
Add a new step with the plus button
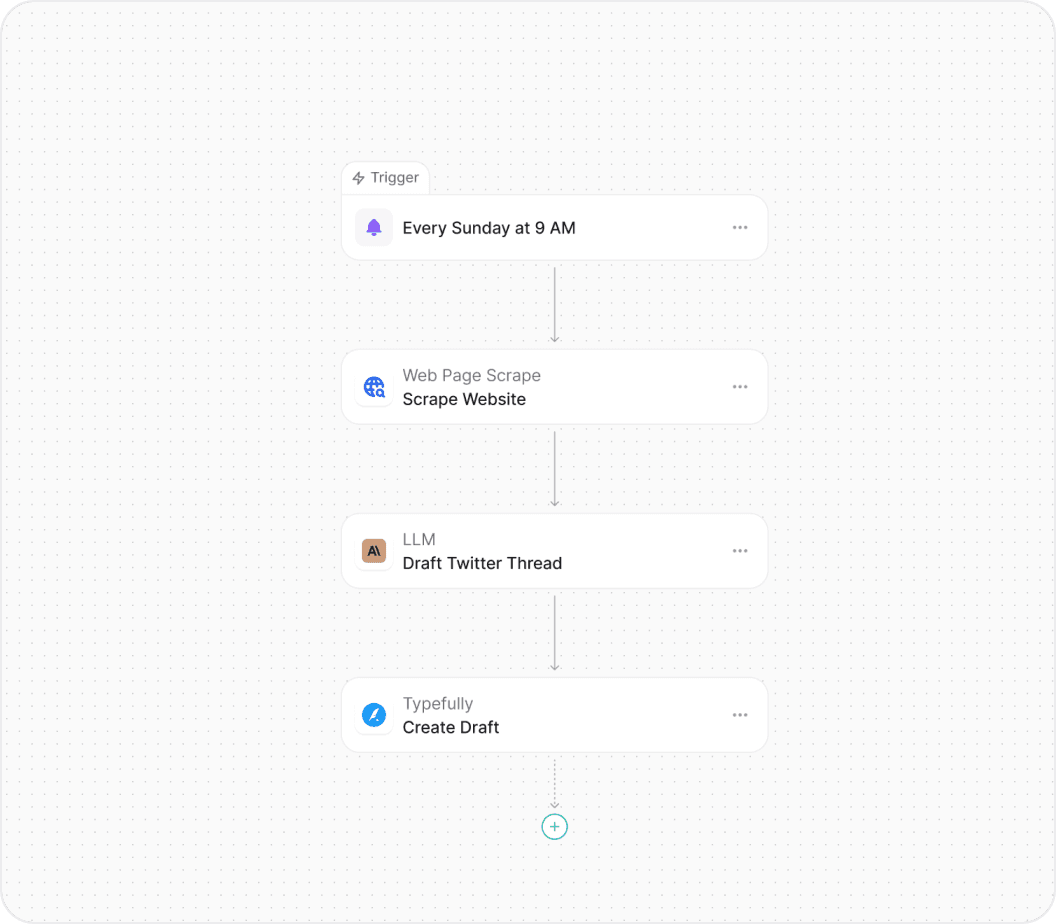coord(554,827)
